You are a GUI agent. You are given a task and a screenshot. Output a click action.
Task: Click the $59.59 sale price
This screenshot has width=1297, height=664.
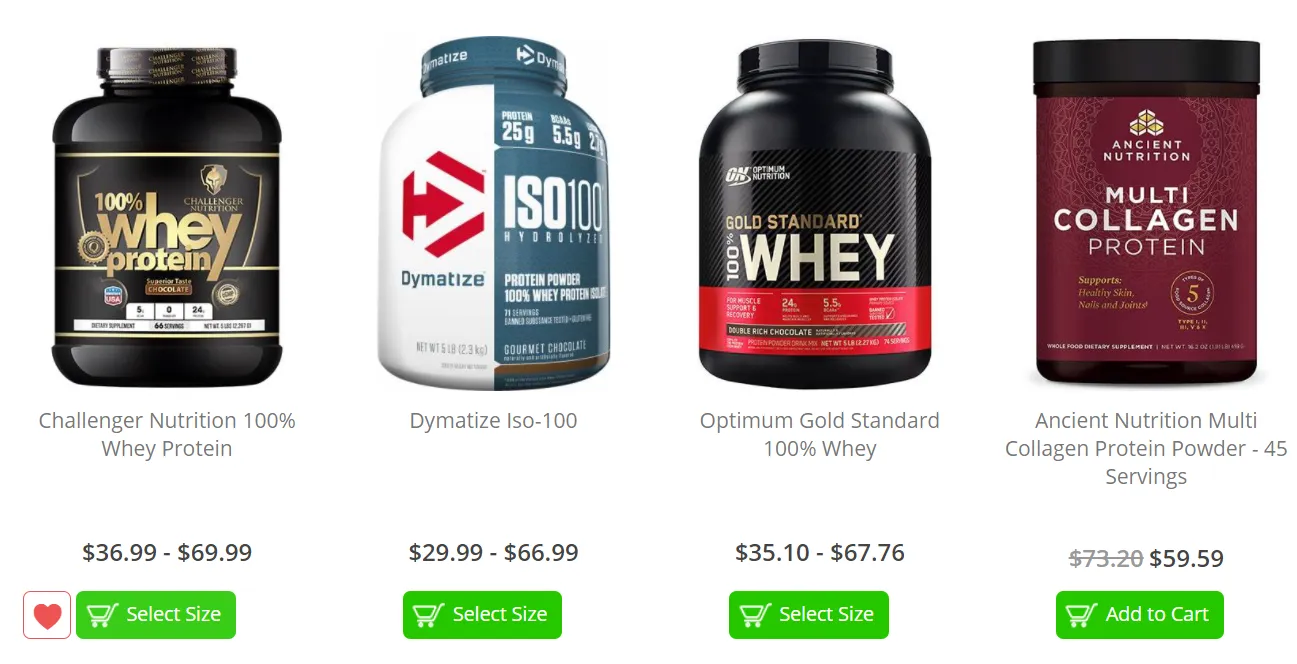click(1187, 558)
